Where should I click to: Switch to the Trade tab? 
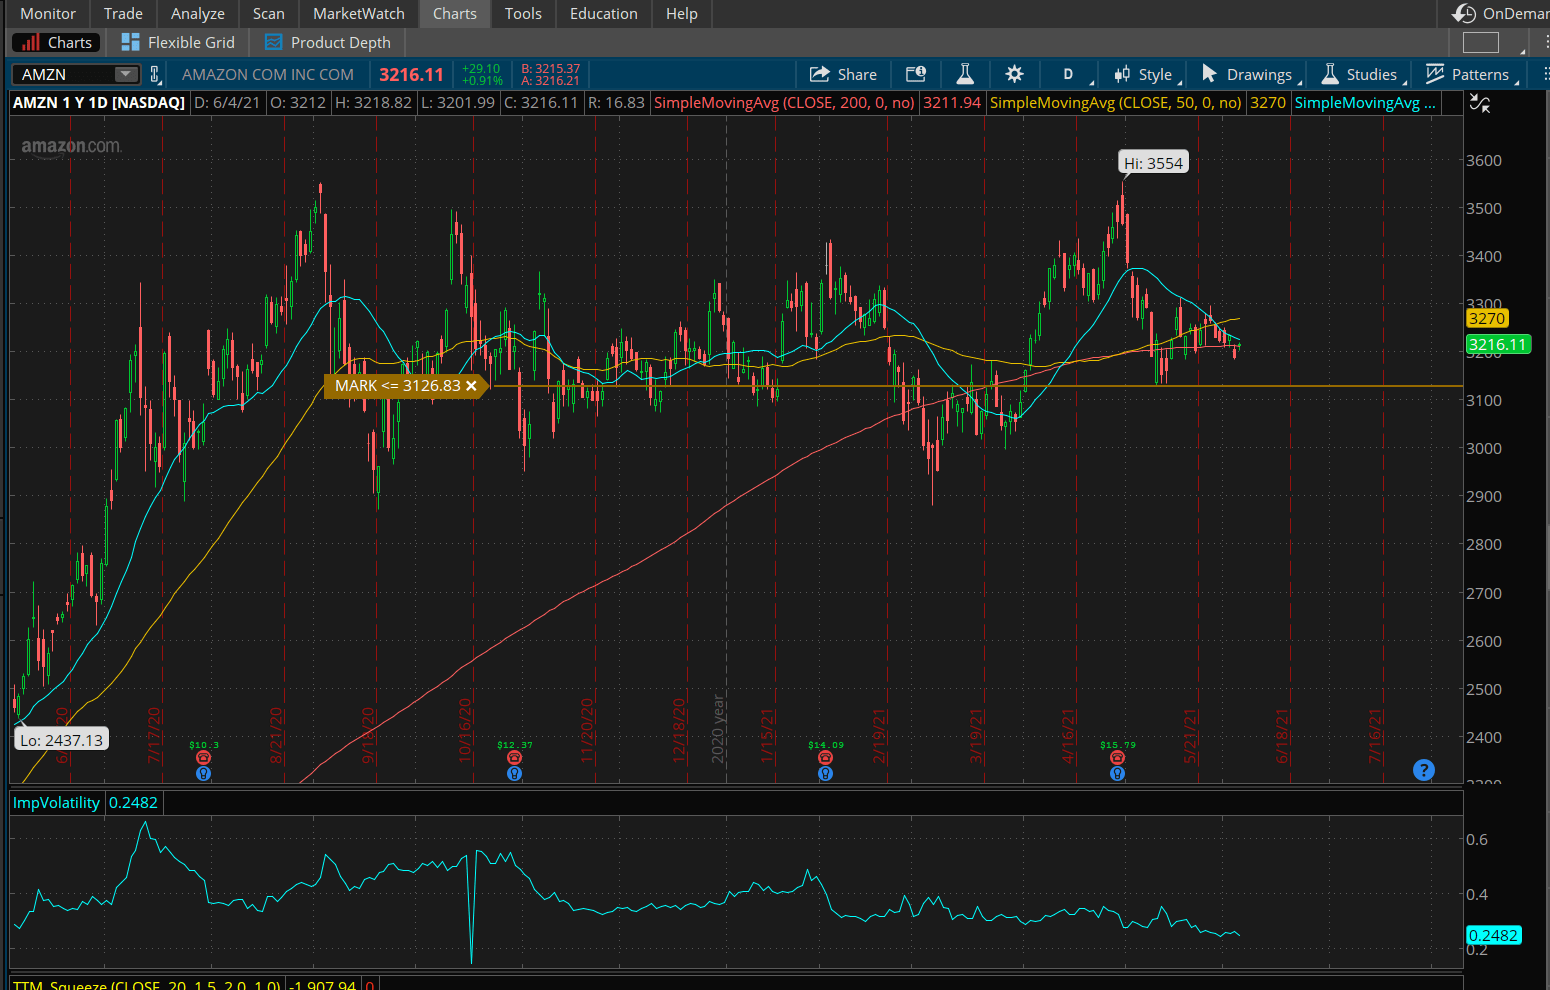pos(123,13)
